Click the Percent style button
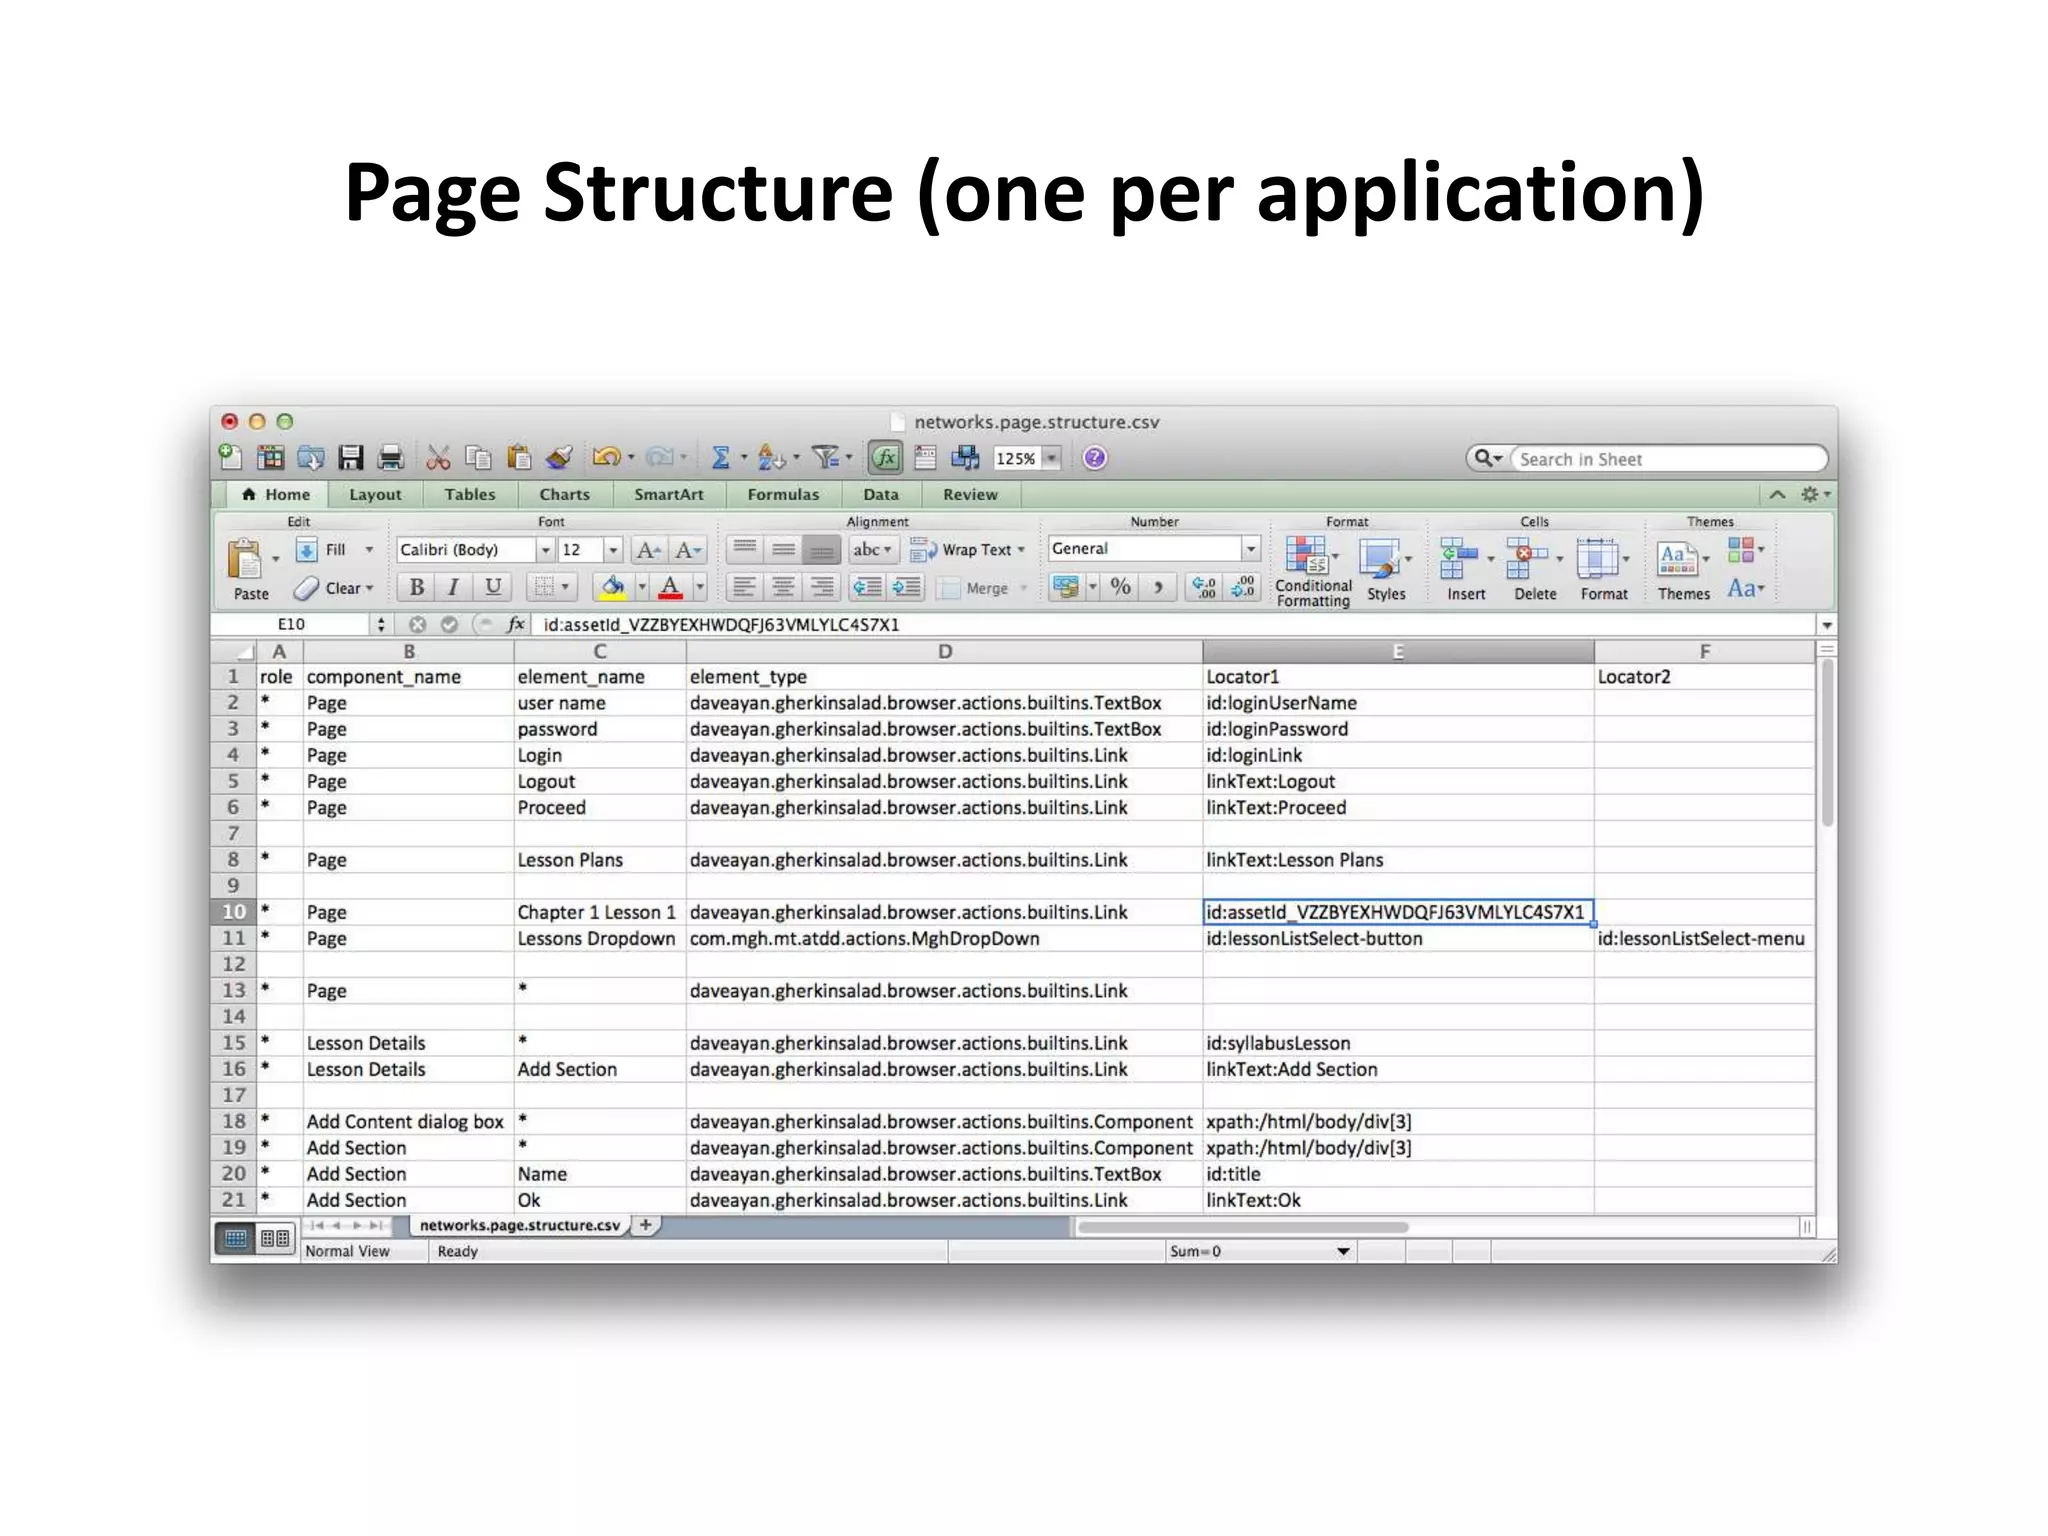The image size is (2048, 1536). click(x=1120, y=587)
